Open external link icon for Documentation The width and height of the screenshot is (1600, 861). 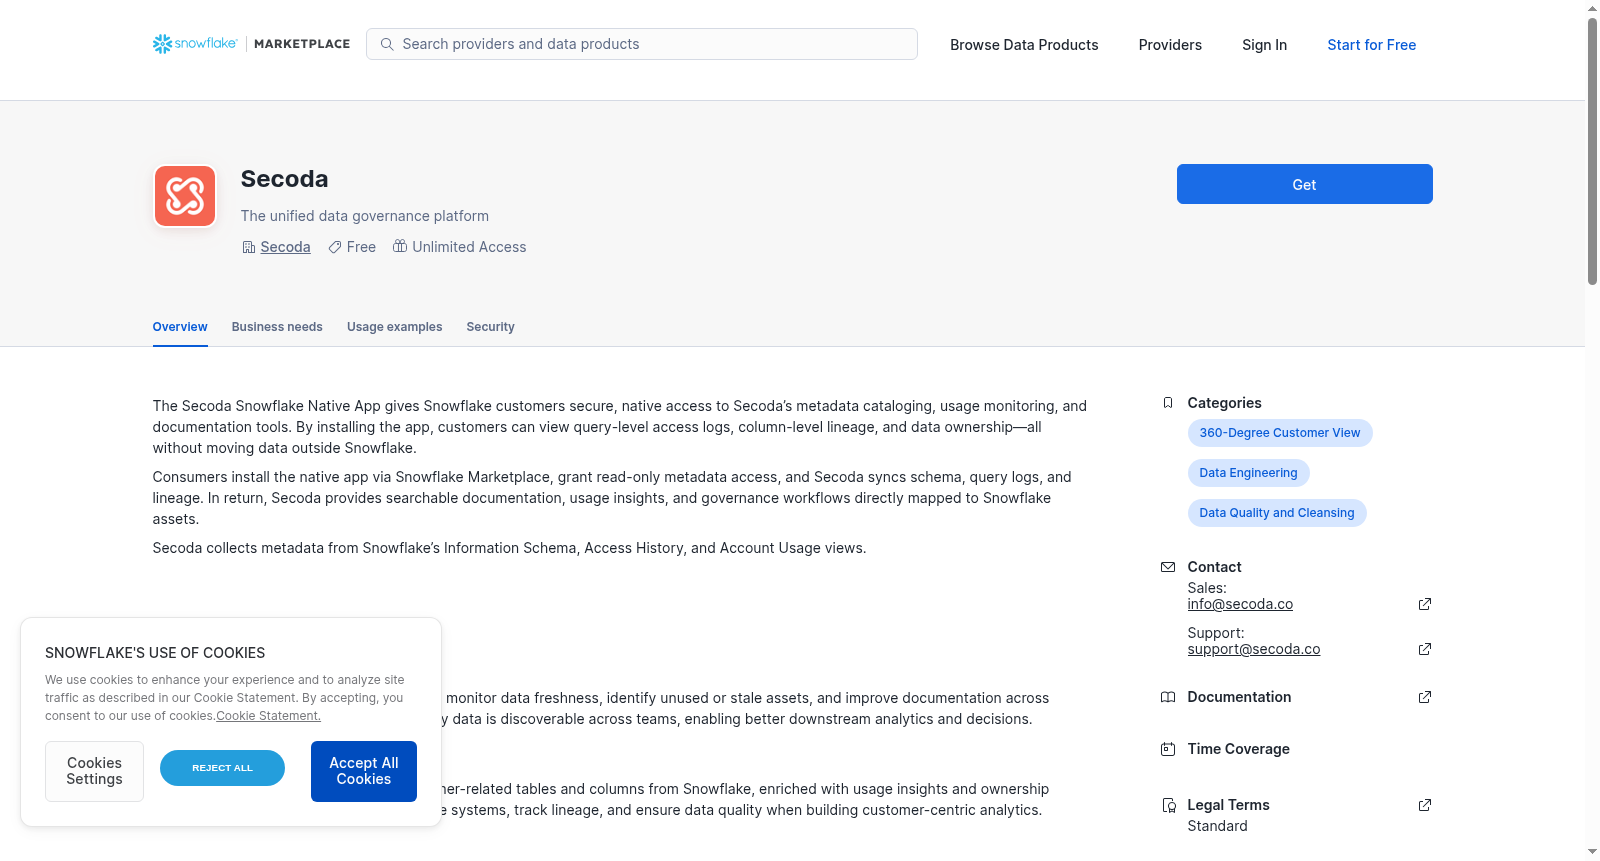tap(1425, 697)
